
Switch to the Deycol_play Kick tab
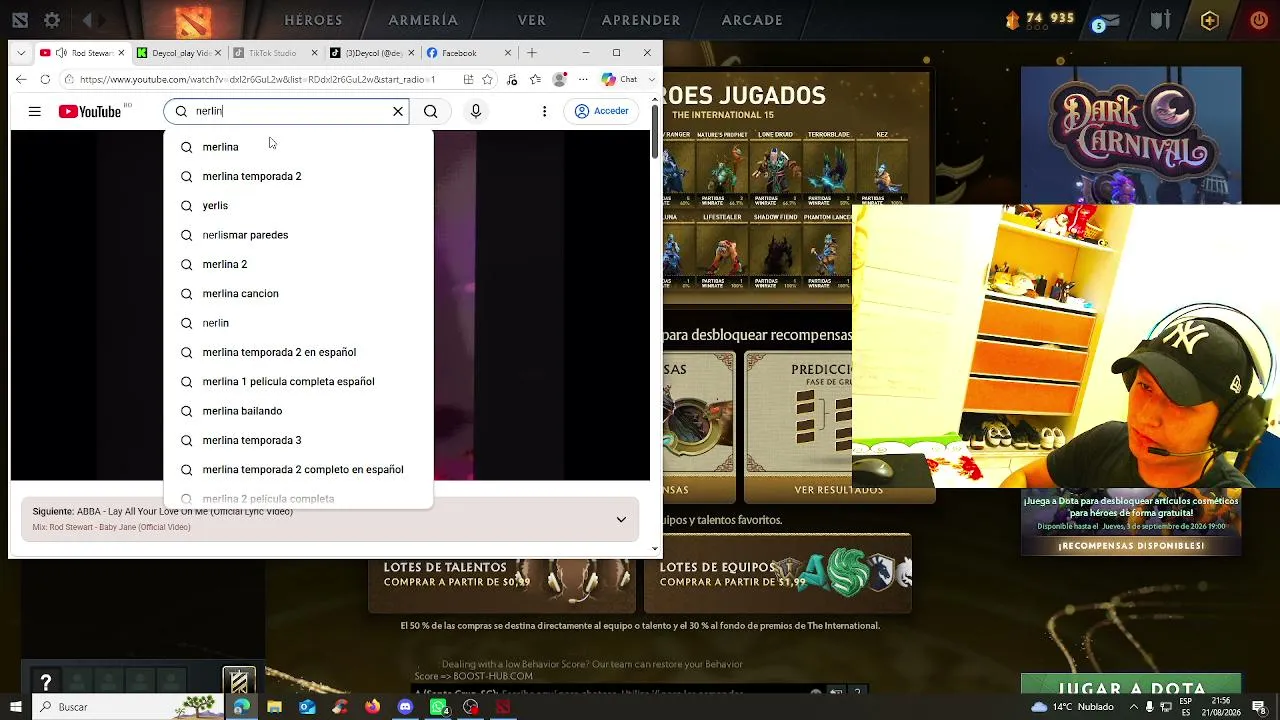pyautogui.click(x=177, y=53)
